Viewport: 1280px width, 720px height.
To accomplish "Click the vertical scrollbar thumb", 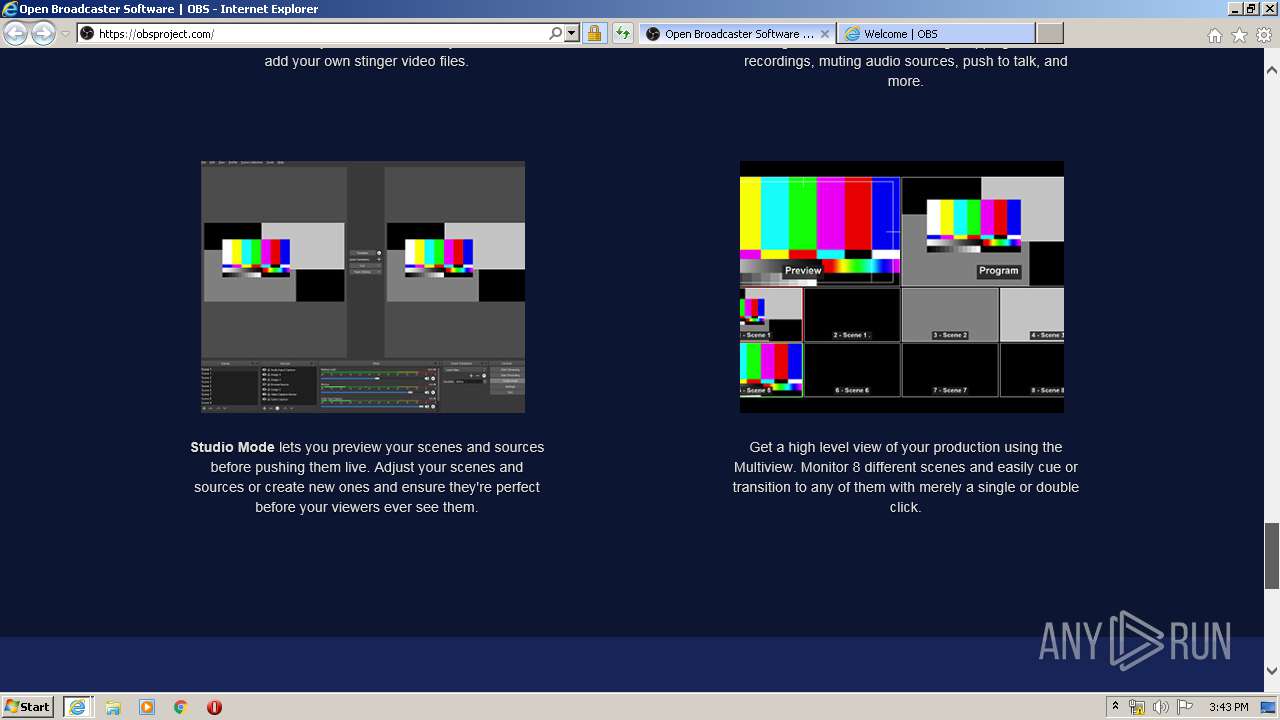I will [x=1272, y=555].
